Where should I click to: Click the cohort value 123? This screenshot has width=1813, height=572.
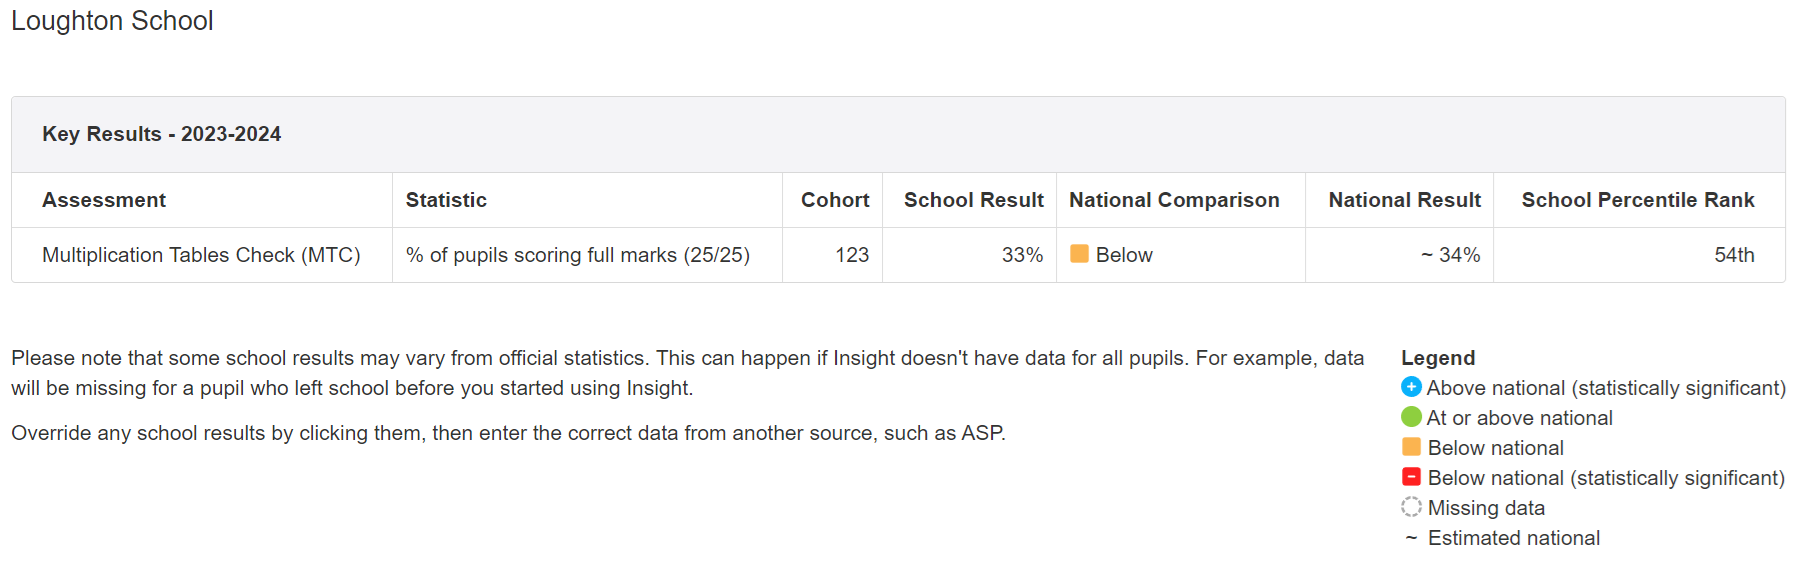(x=852, y=255)
